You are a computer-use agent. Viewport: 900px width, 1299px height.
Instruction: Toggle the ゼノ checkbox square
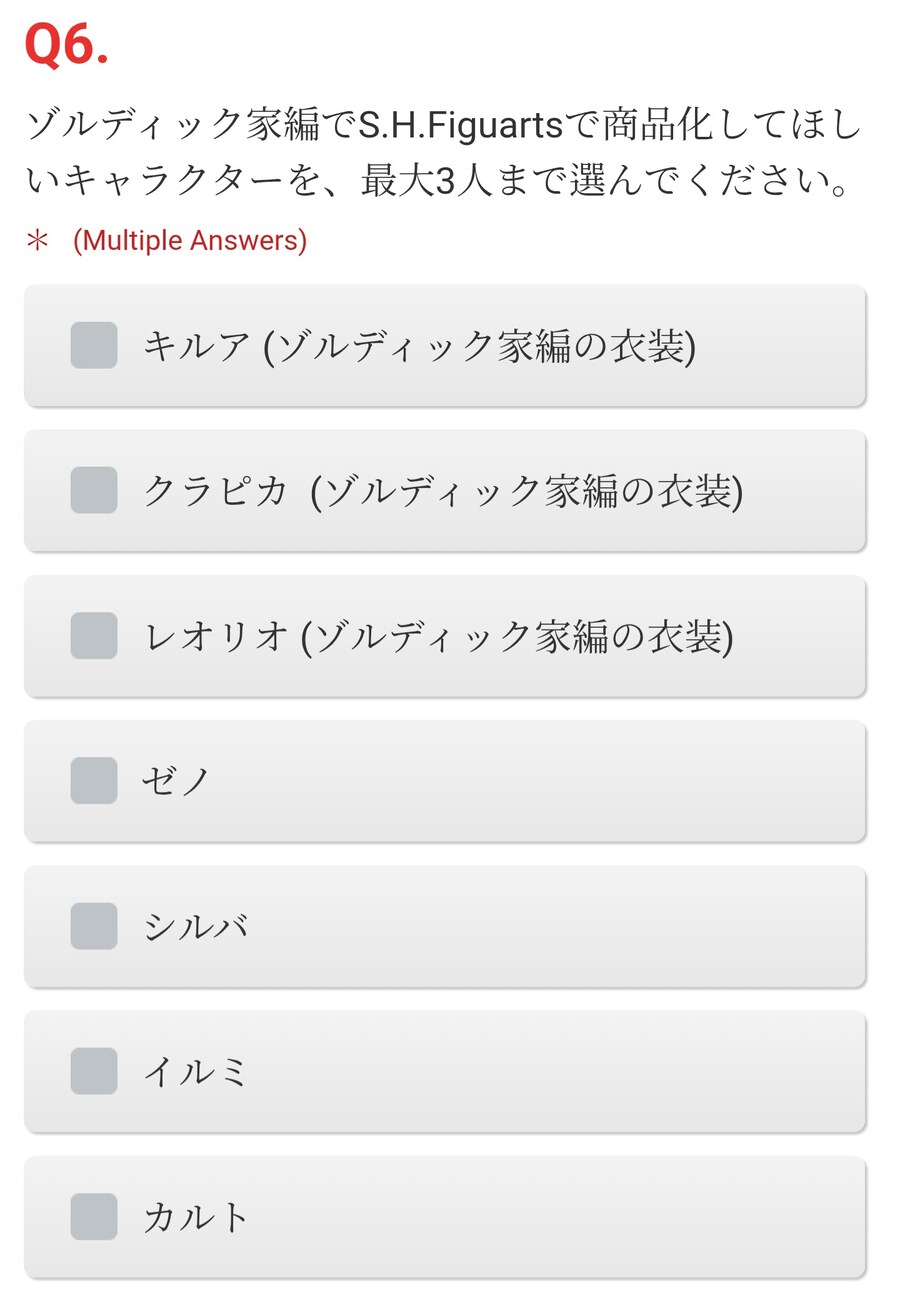94,781
